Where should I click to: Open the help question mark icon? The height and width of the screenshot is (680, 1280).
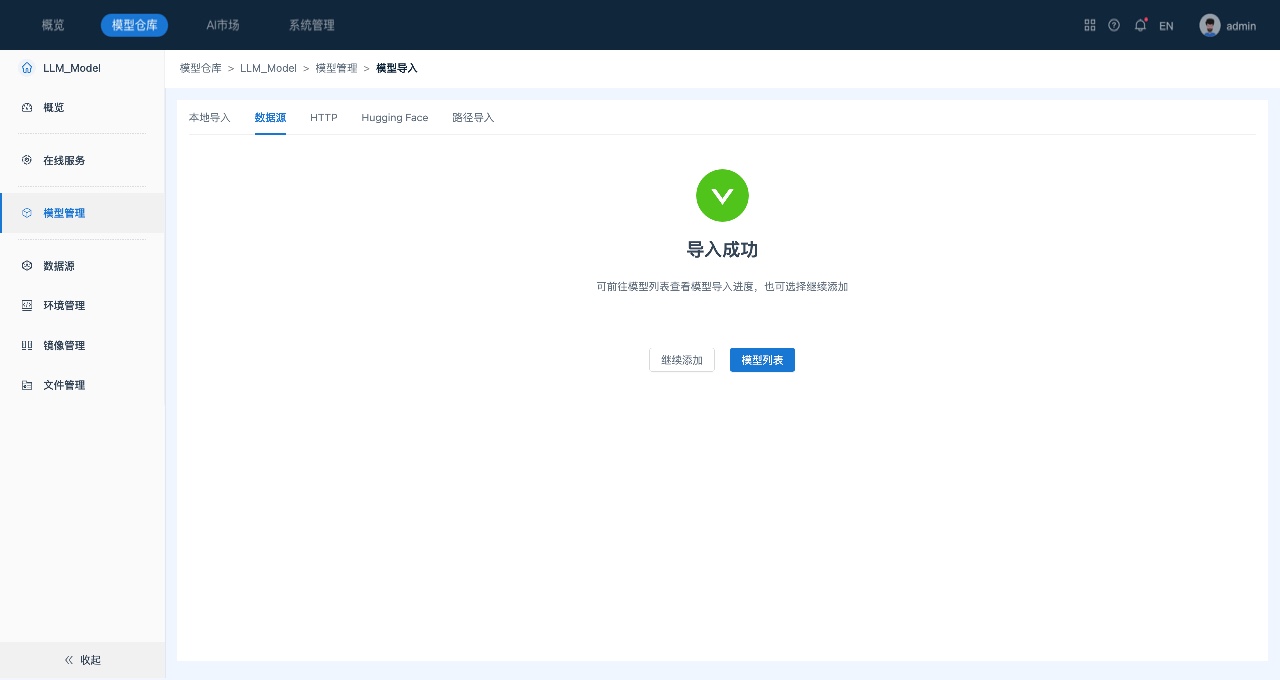coord(1114,25)
